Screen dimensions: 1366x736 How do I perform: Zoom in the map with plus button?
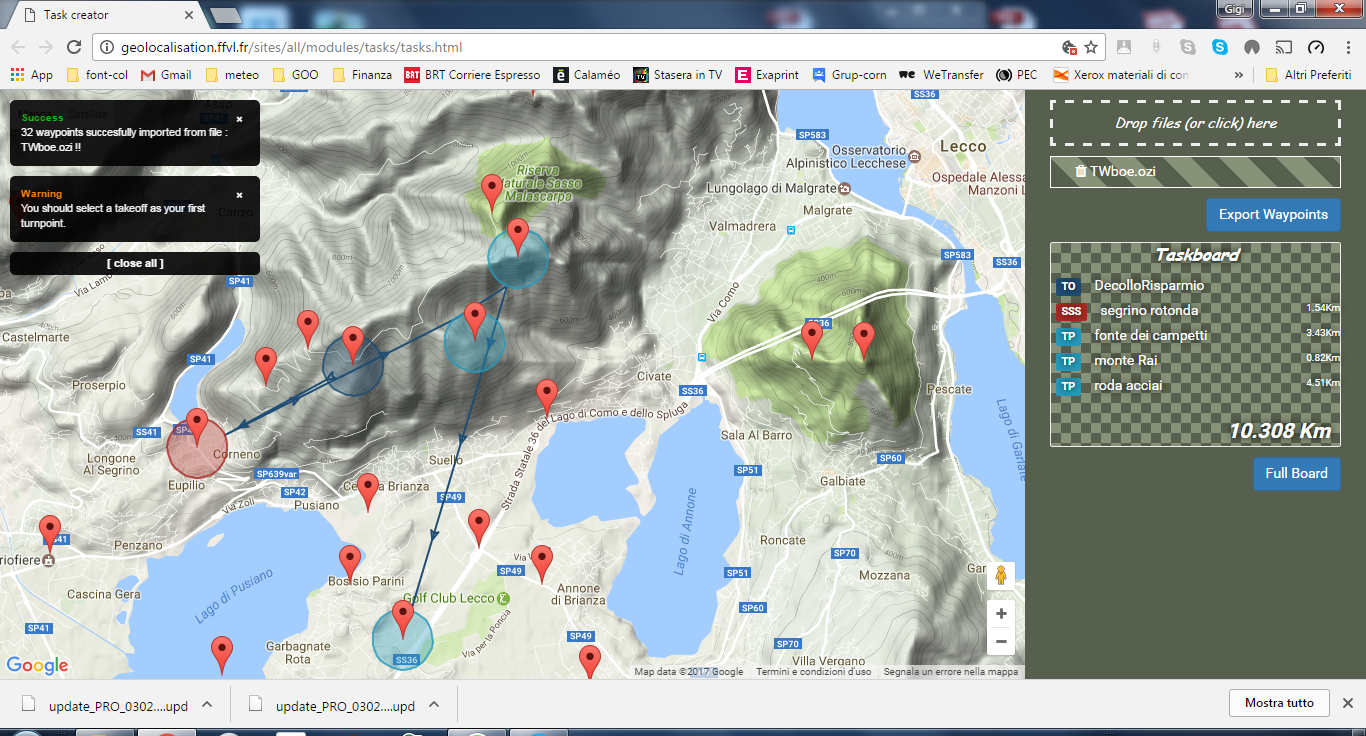point(1001,613)
